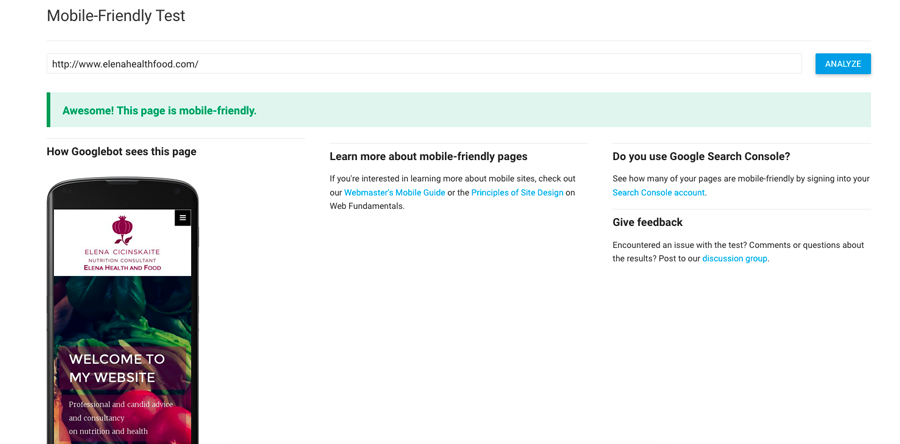Screen dimensions: 900x444
Task: Click the 'How Googlebot sees this page' heading
Action: click(x=121, y=152)
